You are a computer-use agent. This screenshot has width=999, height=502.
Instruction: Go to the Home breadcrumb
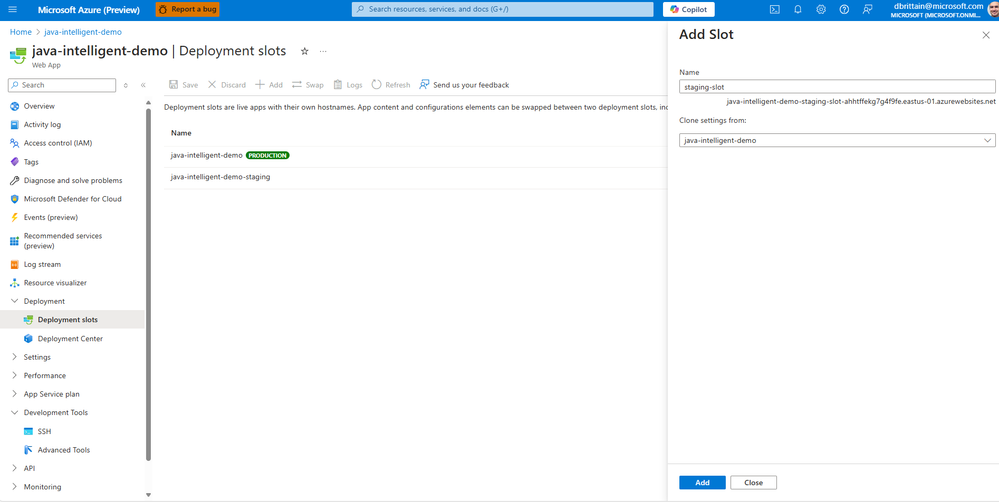(x=20, y=32)
